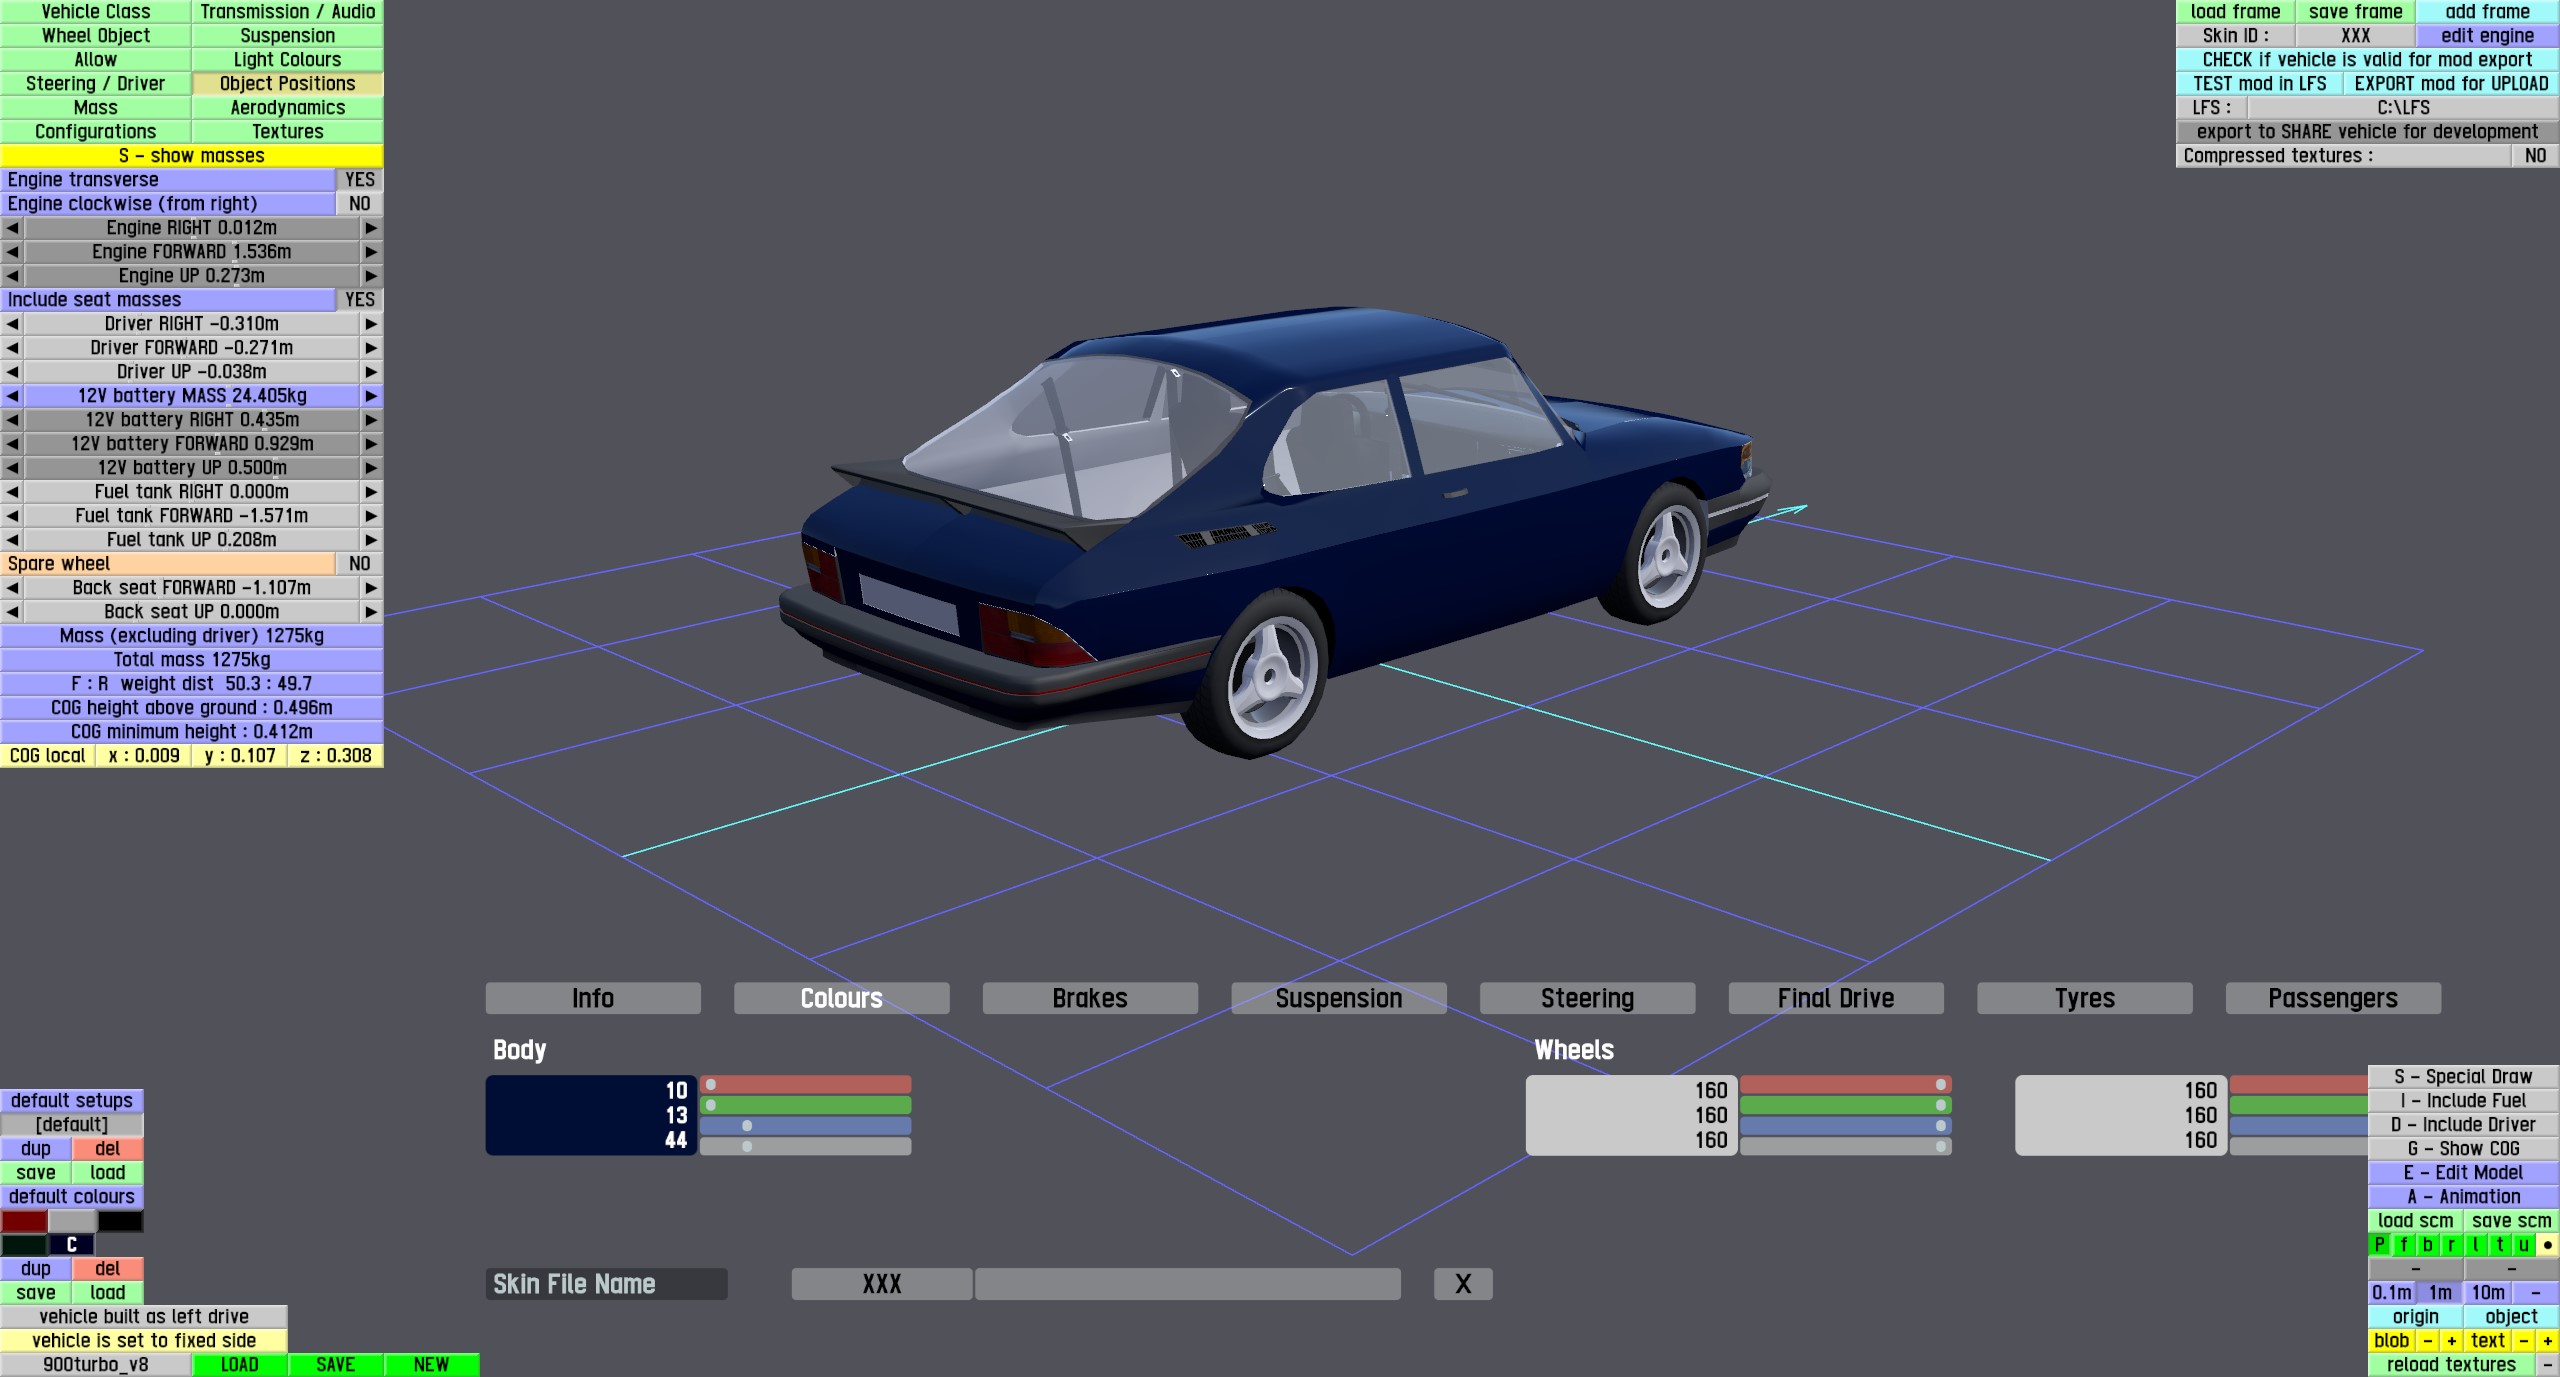
Task: Click EXPORT mod for UPLOAD
Action: [x=2451, y=84]
